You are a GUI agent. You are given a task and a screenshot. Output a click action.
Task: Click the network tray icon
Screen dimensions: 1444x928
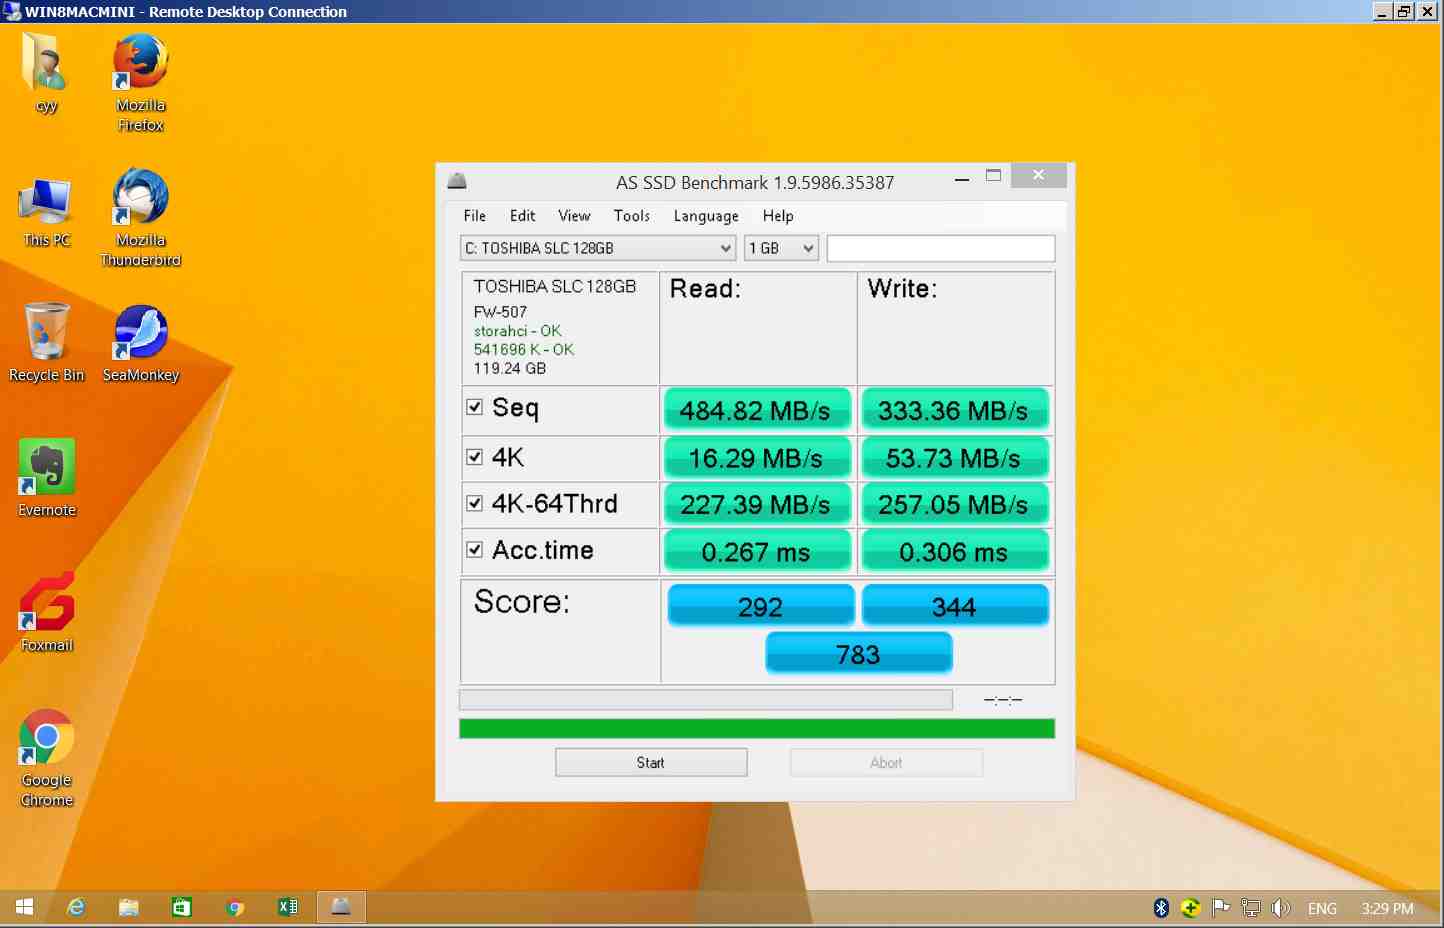point(1250,908)
